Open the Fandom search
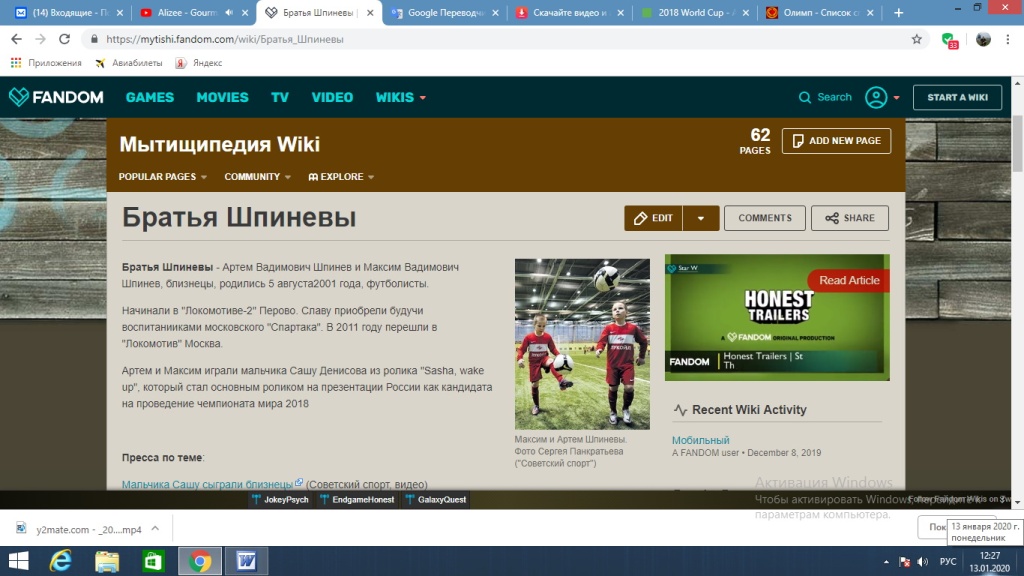This screenshot has width=1024, height=576. point(825,97)
